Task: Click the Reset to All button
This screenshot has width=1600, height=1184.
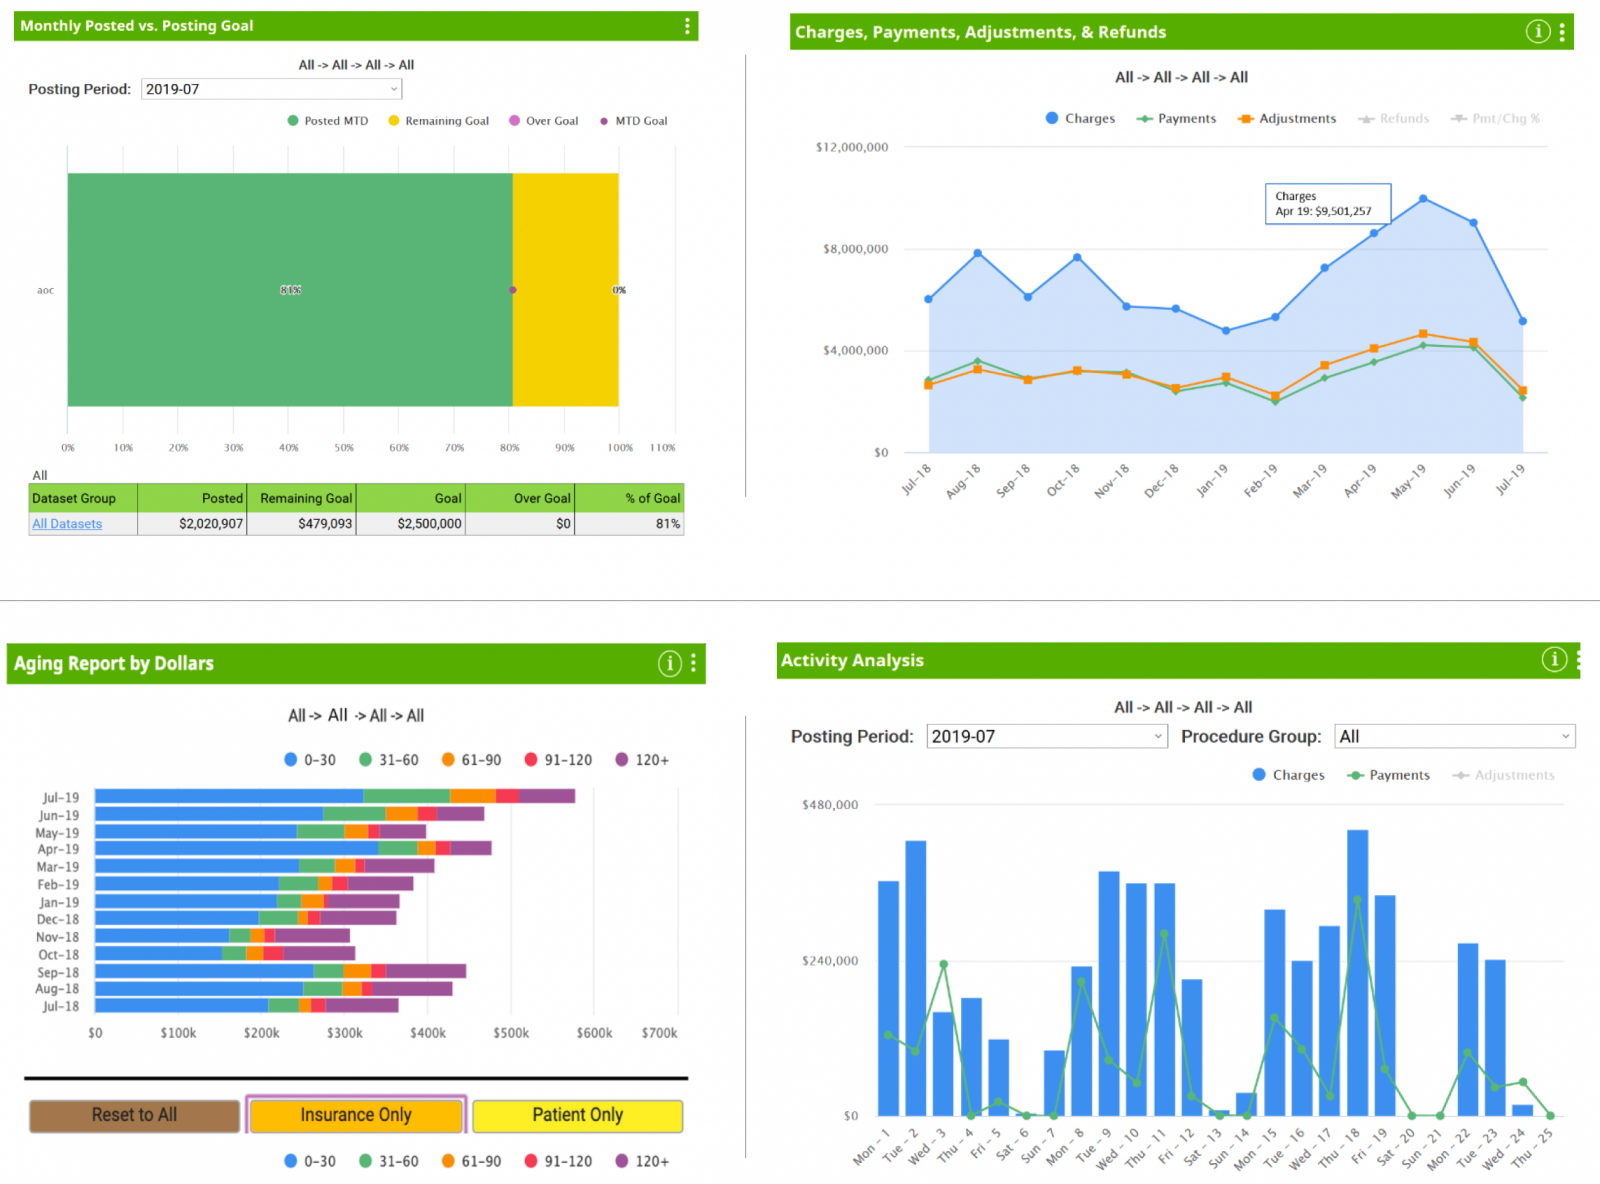Action: (x=134, y=1115)
